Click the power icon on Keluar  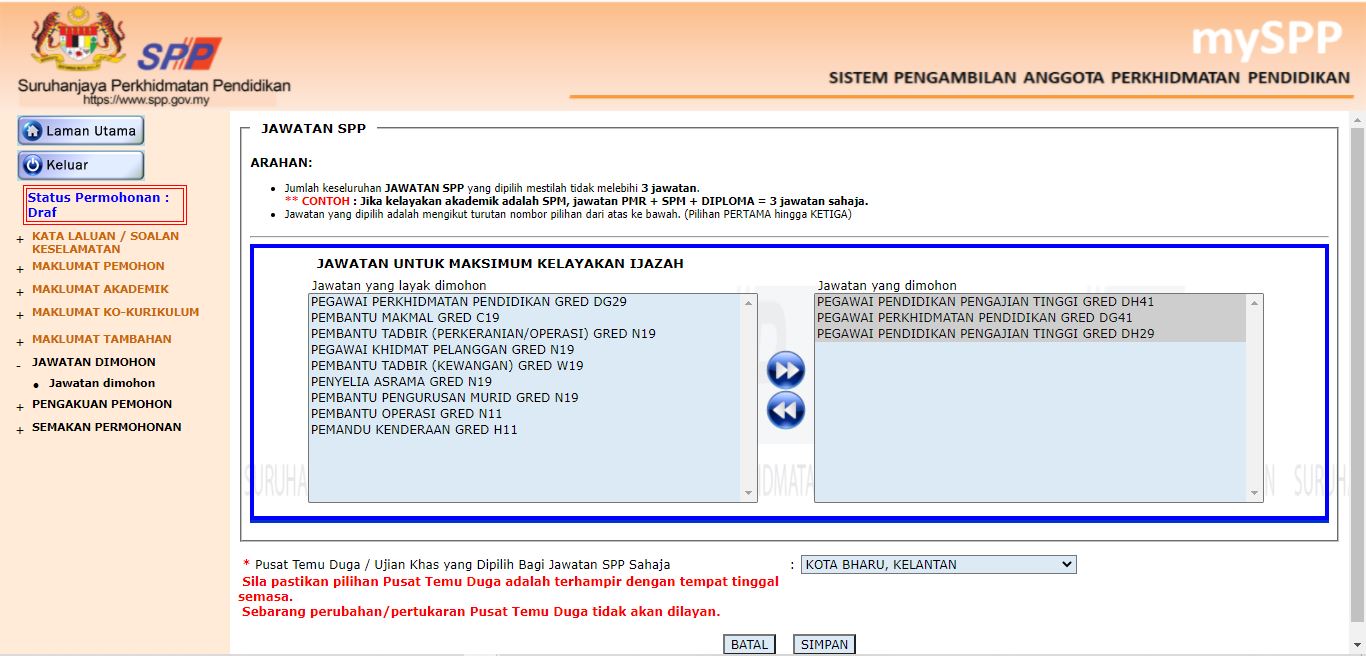click(33, 165)
